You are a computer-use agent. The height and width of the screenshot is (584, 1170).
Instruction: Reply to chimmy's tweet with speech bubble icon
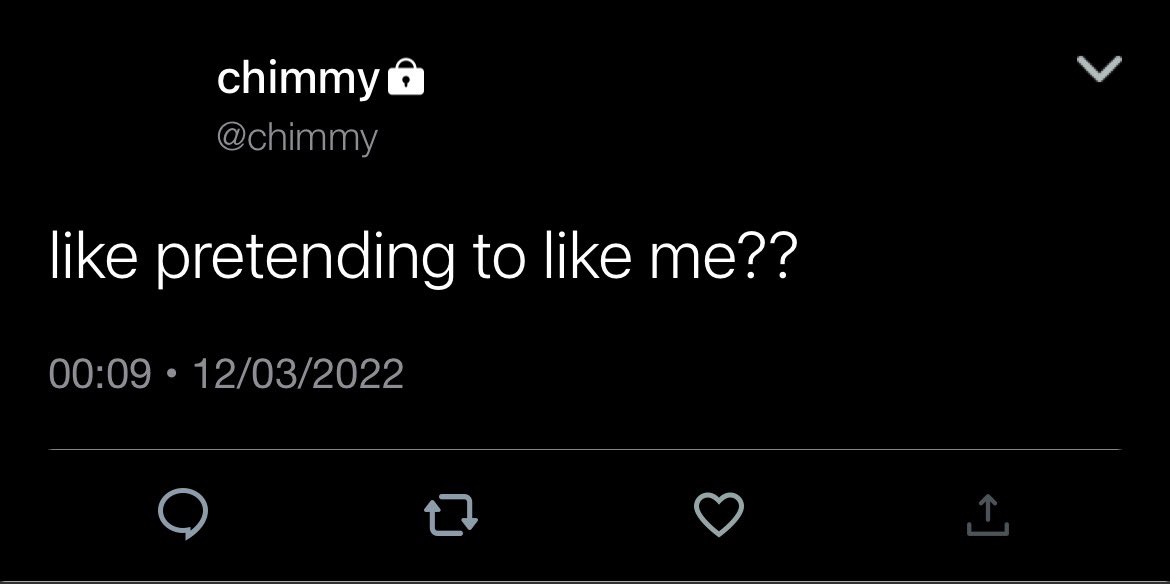[183, 514]
